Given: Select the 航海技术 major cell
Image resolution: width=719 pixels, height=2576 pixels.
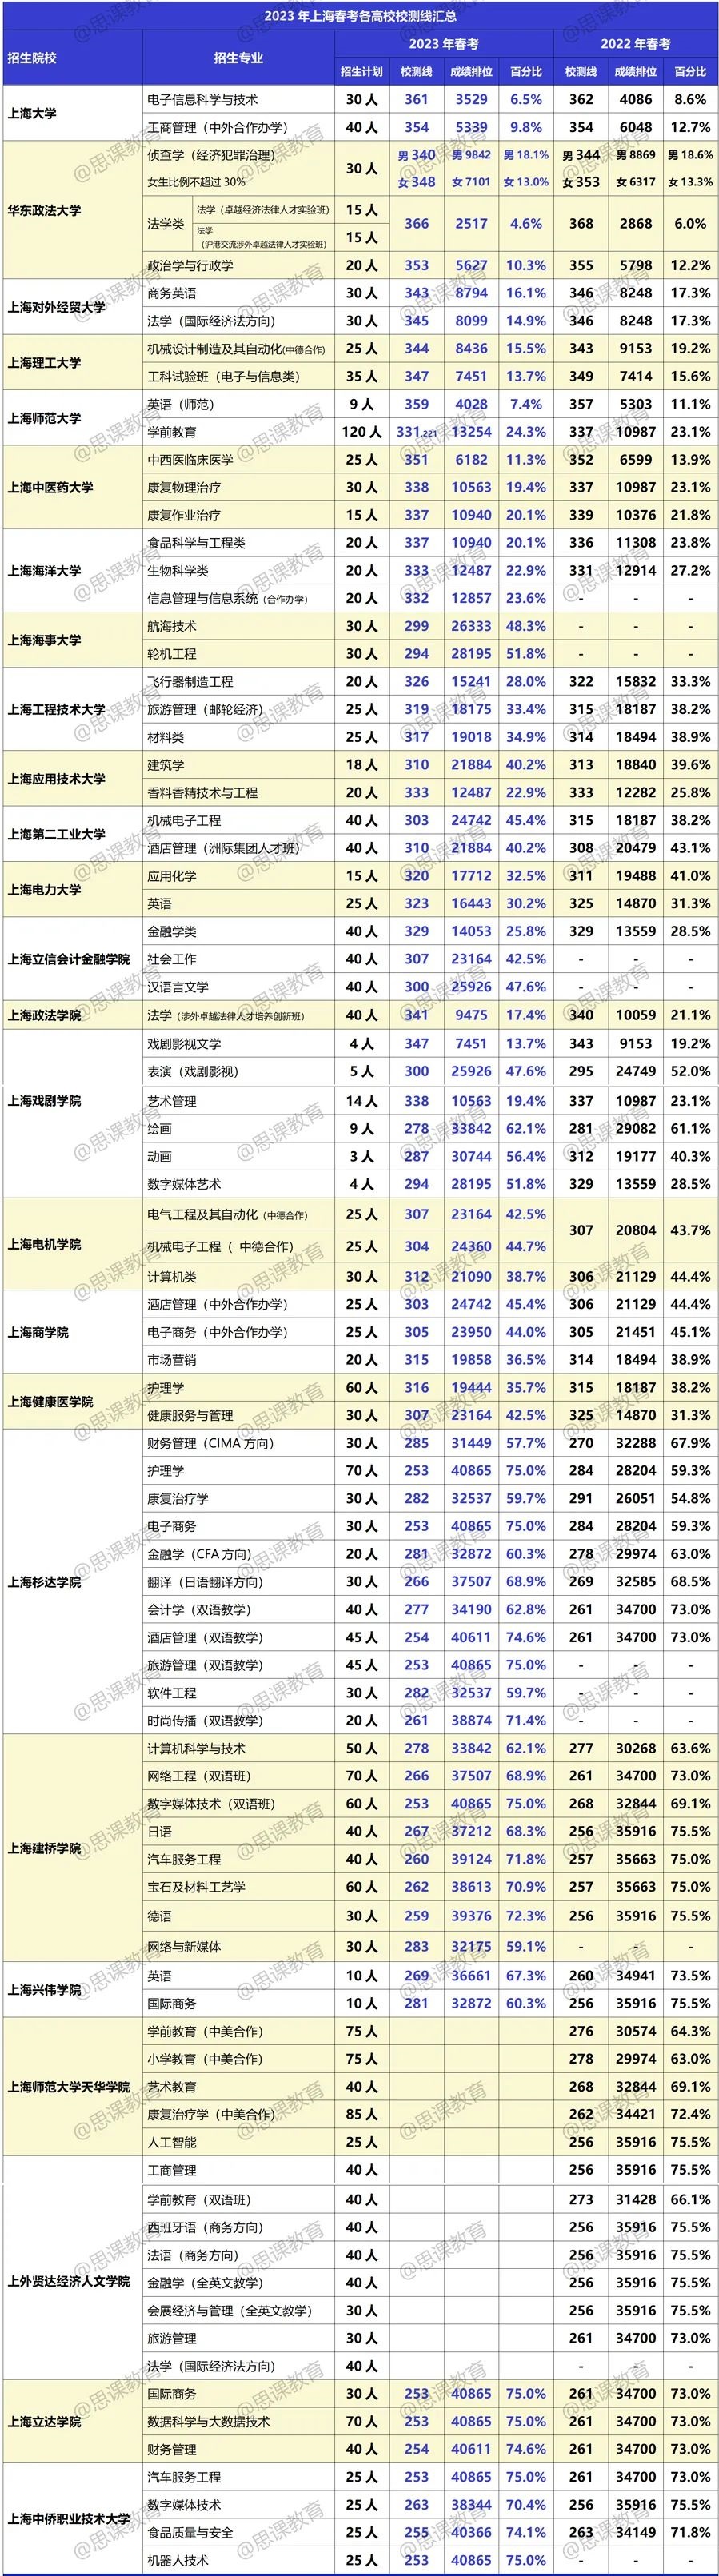Looking at the screenshot, I should click(x=172, y=626).
